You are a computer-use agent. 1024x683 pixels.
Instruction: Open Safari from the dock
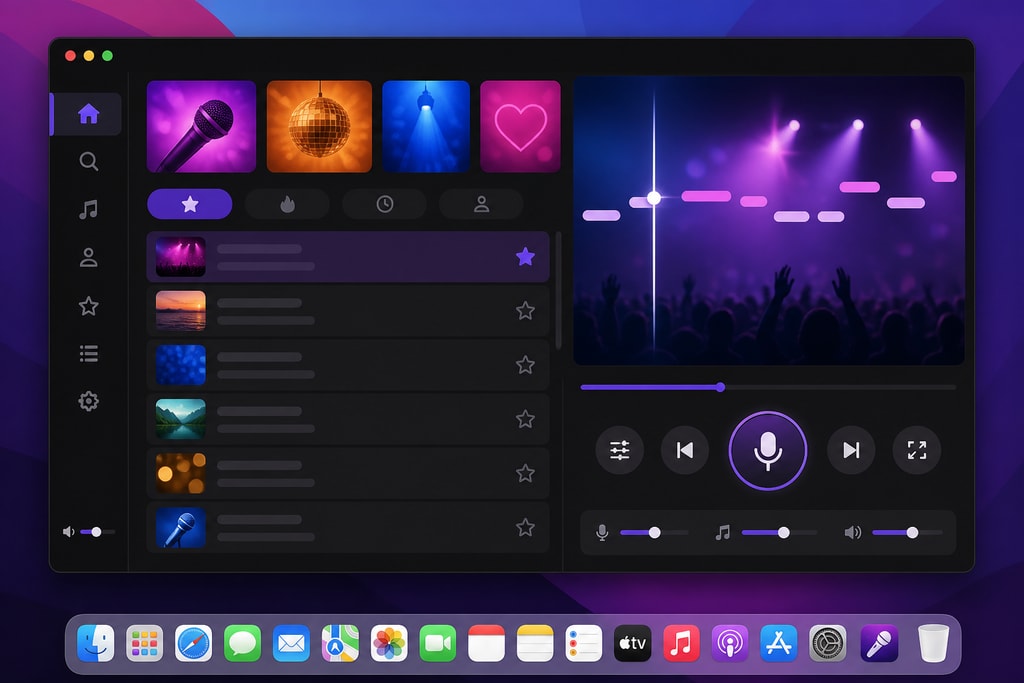[x=193, y=643]
